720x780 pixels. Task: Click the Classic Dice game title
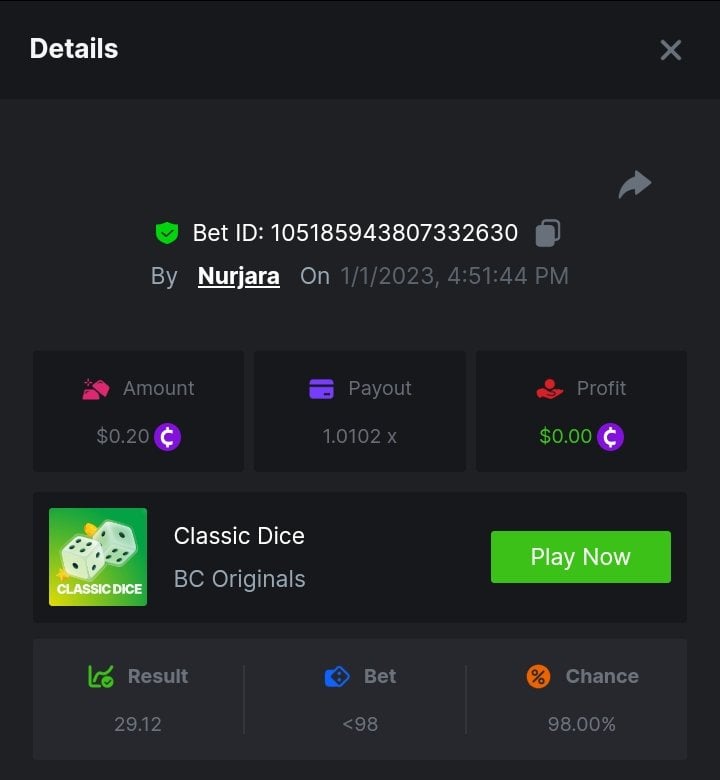[239, 536]
